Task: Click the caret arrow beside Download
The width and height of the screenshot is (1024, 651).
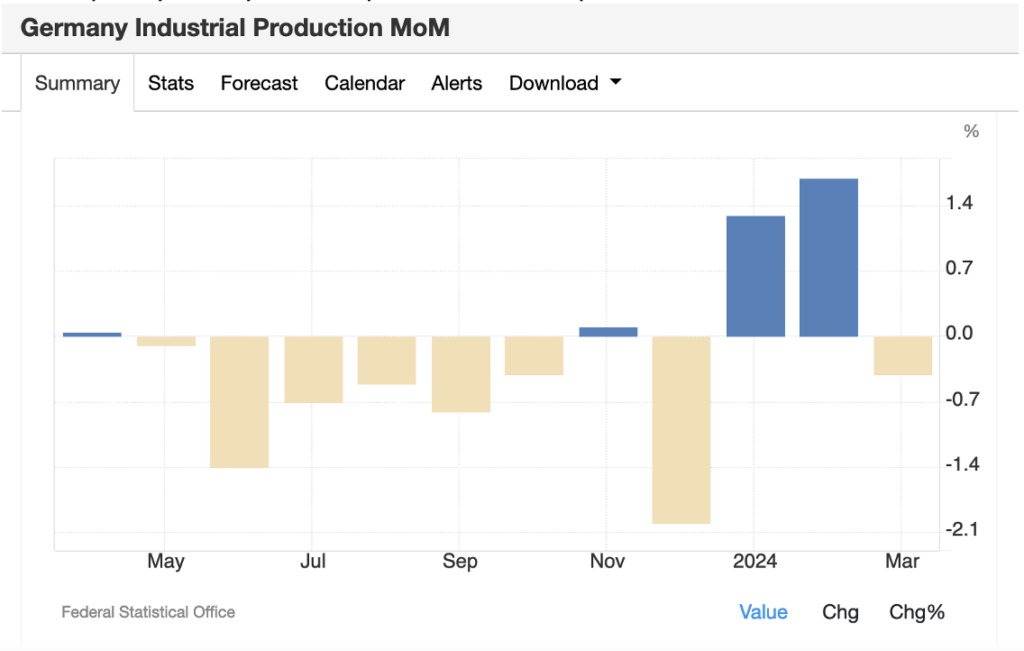Action: coord(615,83)
